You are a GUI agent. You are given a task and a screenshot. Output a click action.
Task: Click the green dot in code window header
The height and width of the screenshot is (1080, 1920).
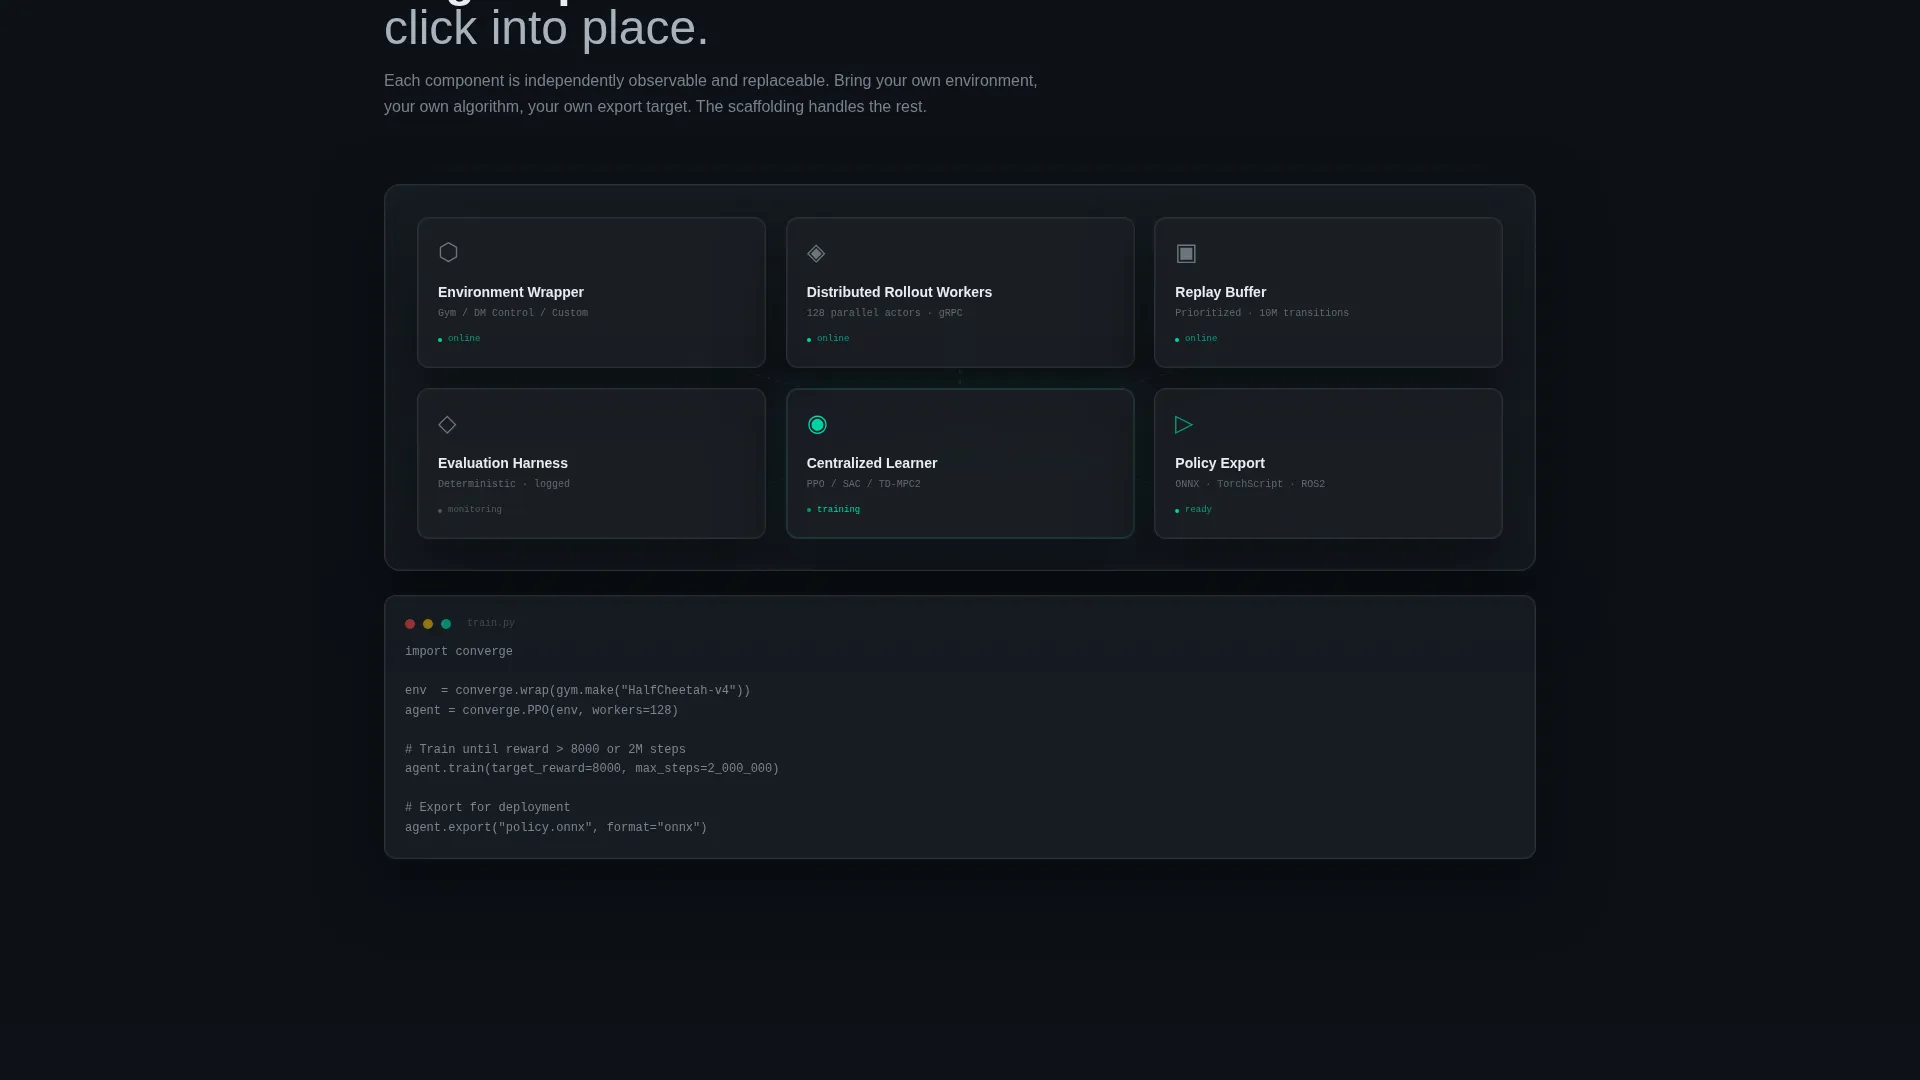coord(446,624)
